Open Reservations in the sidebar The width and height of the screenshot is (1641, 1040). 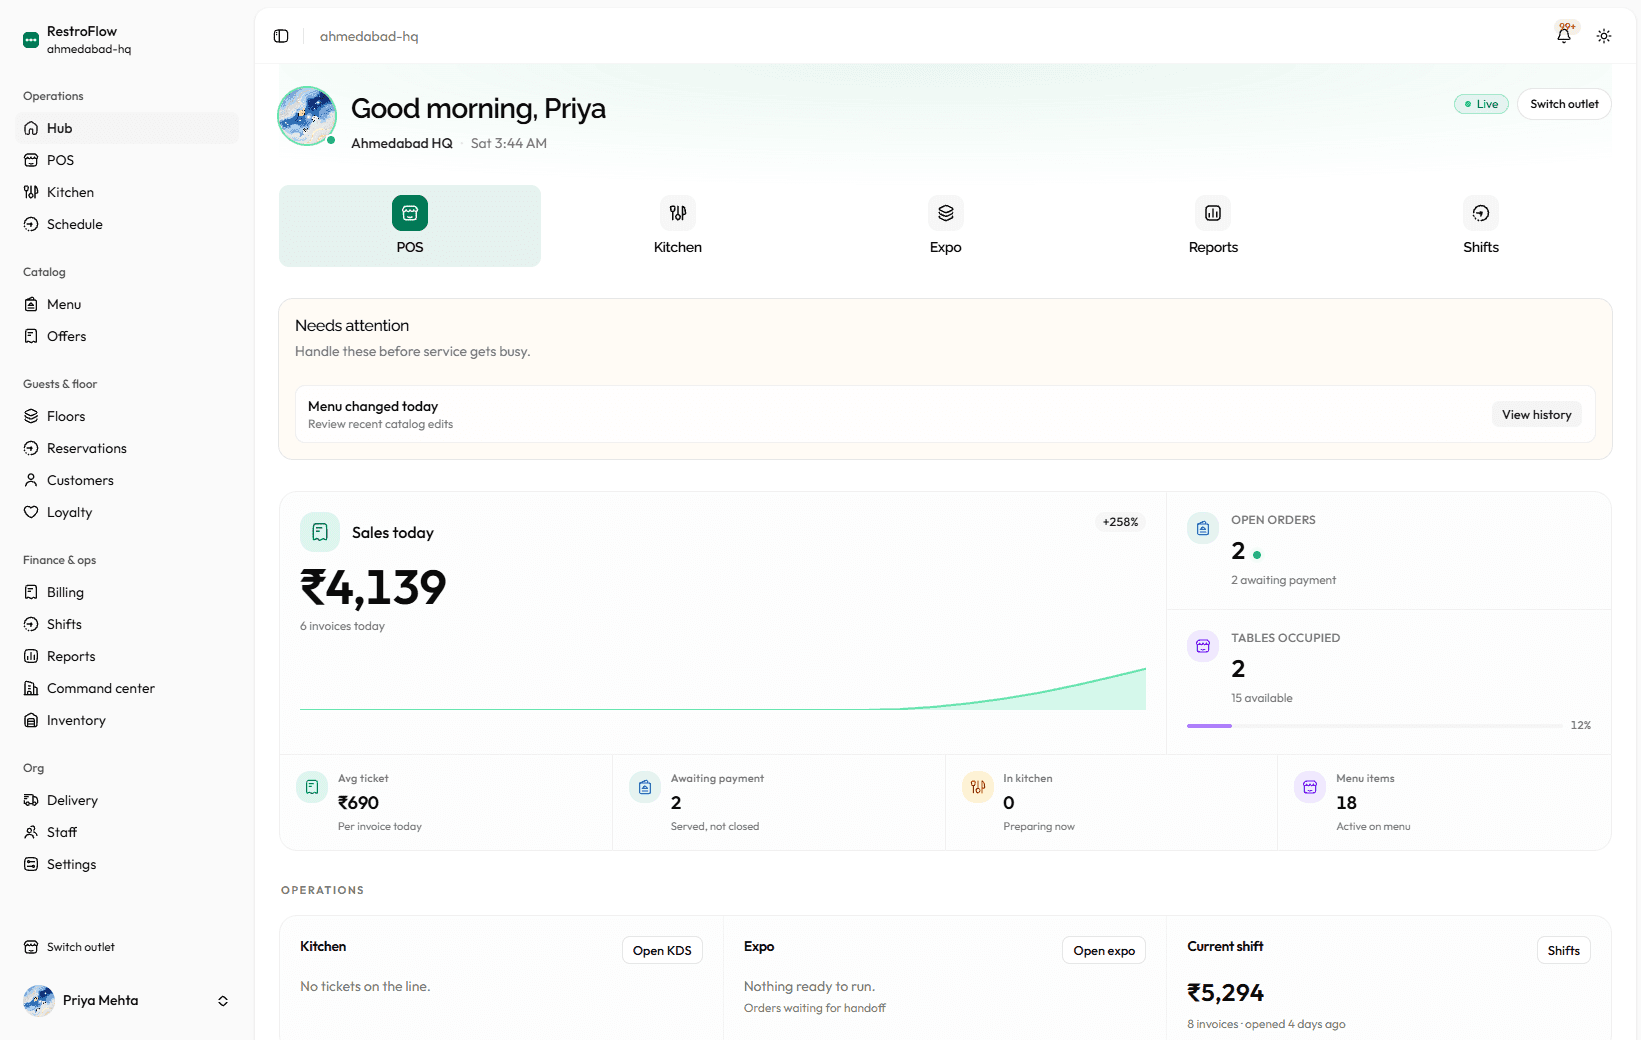(x=127, y=448)
